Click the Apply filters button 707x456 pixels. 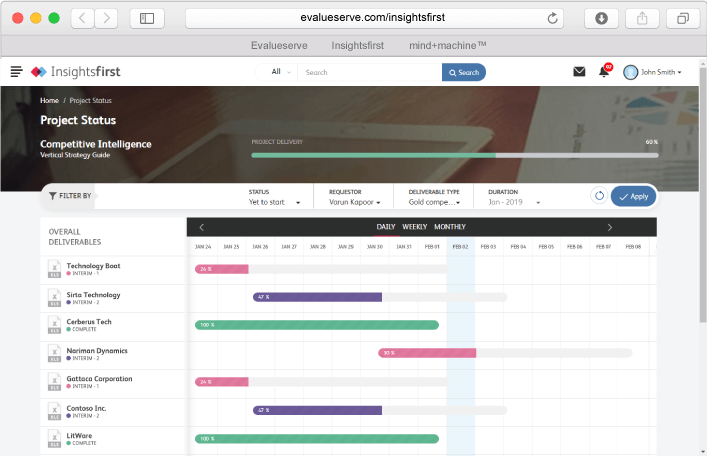point(633,196)
